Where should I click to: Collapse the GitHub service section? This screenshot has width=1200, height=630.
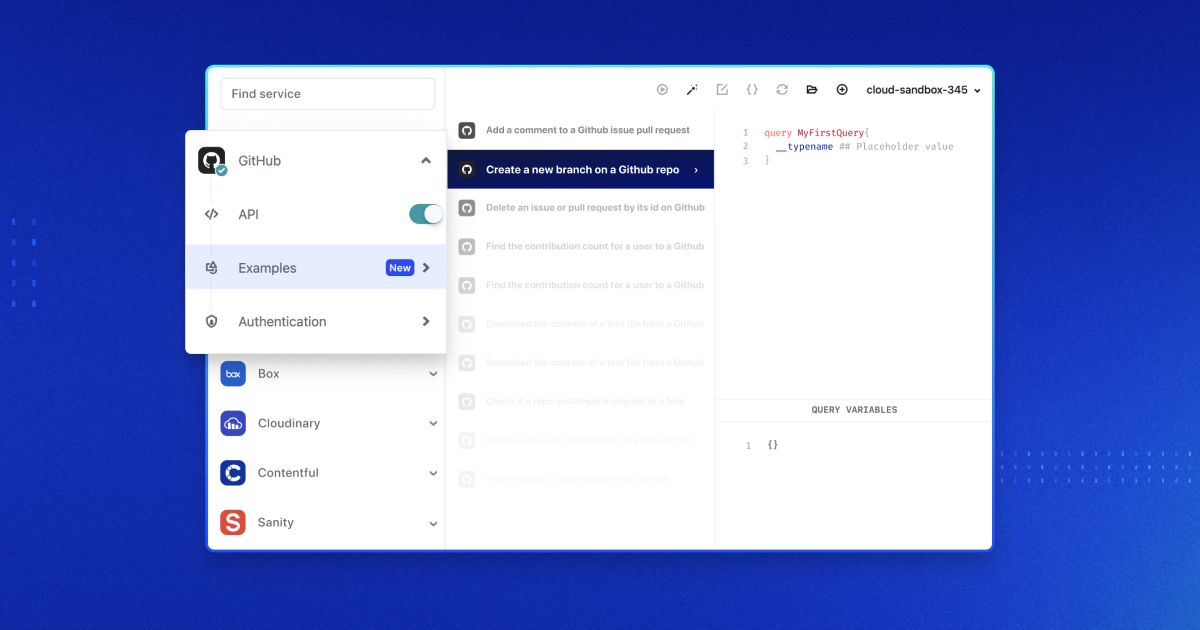[x=426, y=160]
